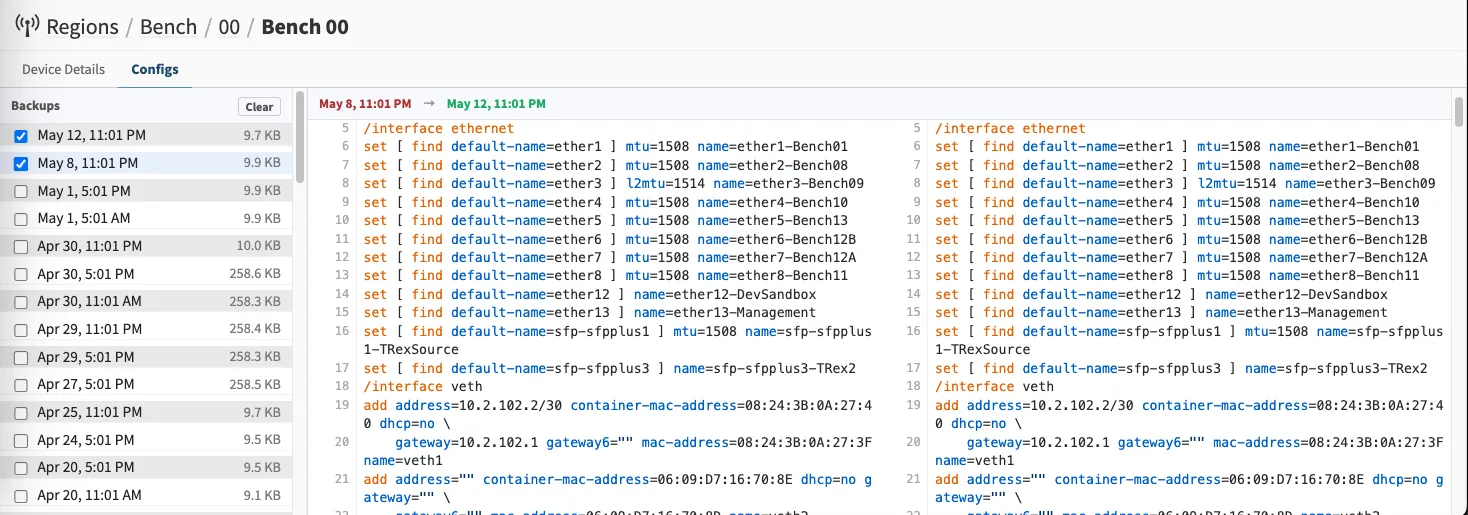Click the green May 12, 11:01 PM diff label
The height and width of the screenshot is (515, 1468).
(496, 104)
